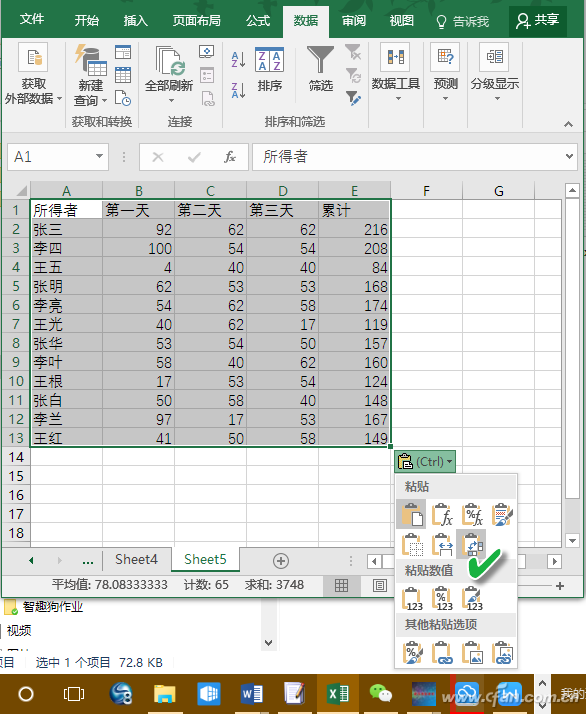Show hidden sheet tabs ellipsis
Image resolution: width=586 pixels, height=714 pixels.
pyautogui.click(x=87, y=561)
